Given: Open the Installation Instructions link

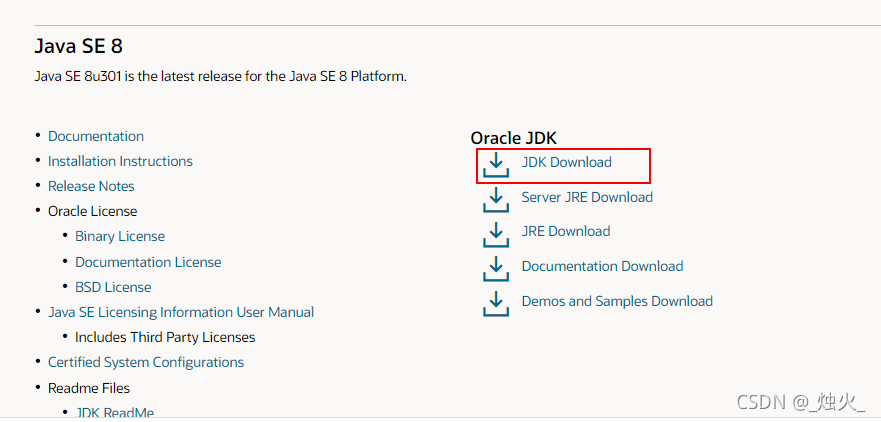Looking at the screenshot, I should [x=120, y=161].
